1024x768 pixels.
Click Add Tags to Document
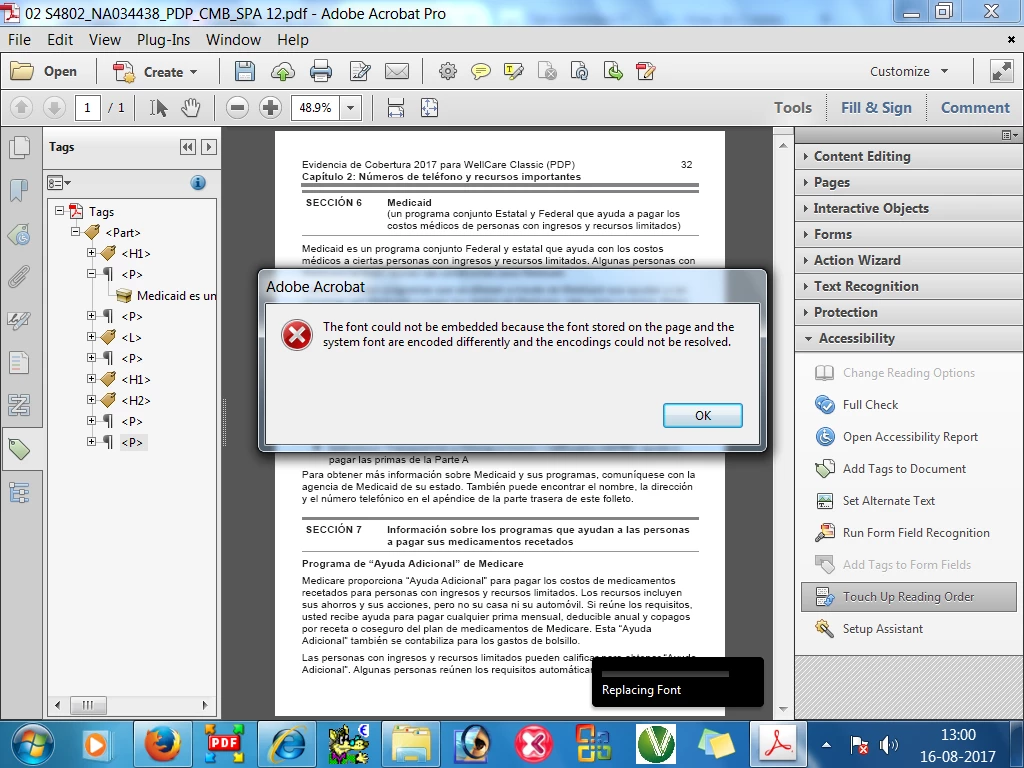tap(904, 469)
